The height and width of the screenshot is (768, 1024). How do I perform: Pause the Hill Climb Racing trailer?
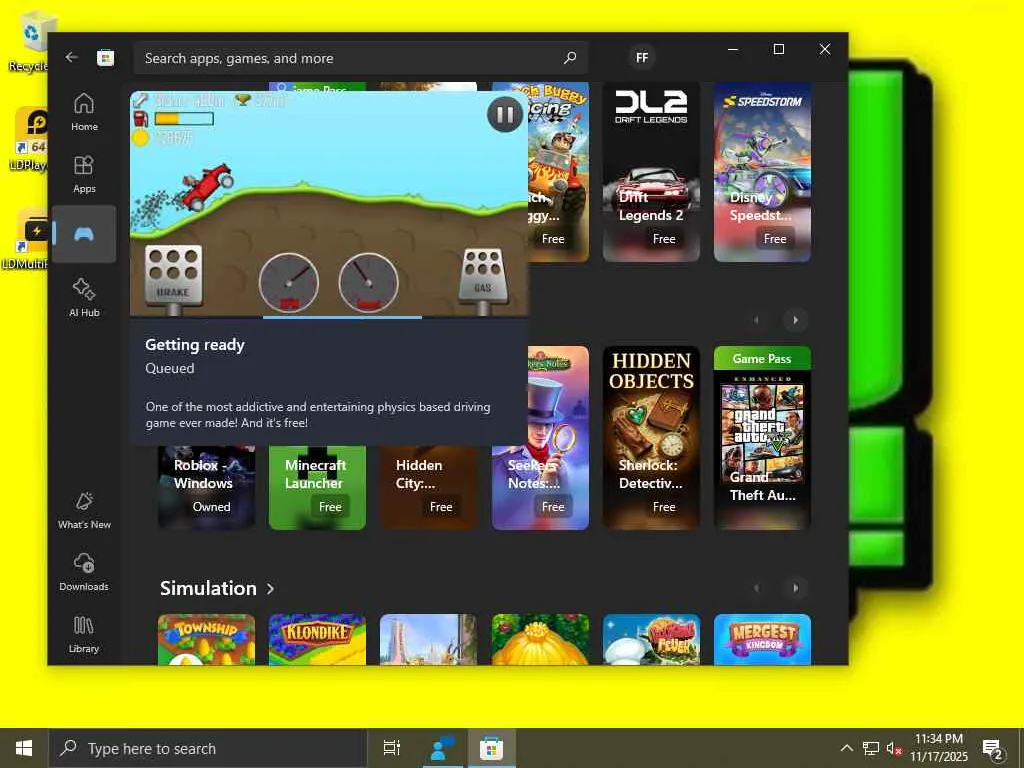pyautogui.click(x=504, y=115)
